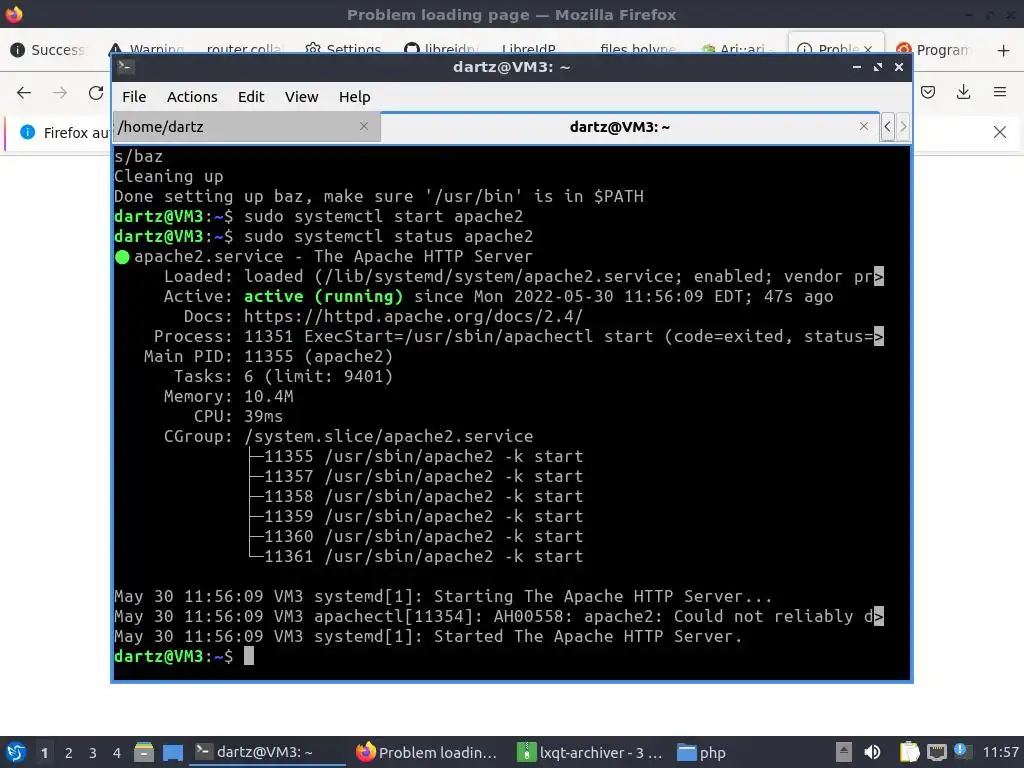Click the Firefox info notification icon
Viewport: 1024px width, 768px height.
pos(27,132)
